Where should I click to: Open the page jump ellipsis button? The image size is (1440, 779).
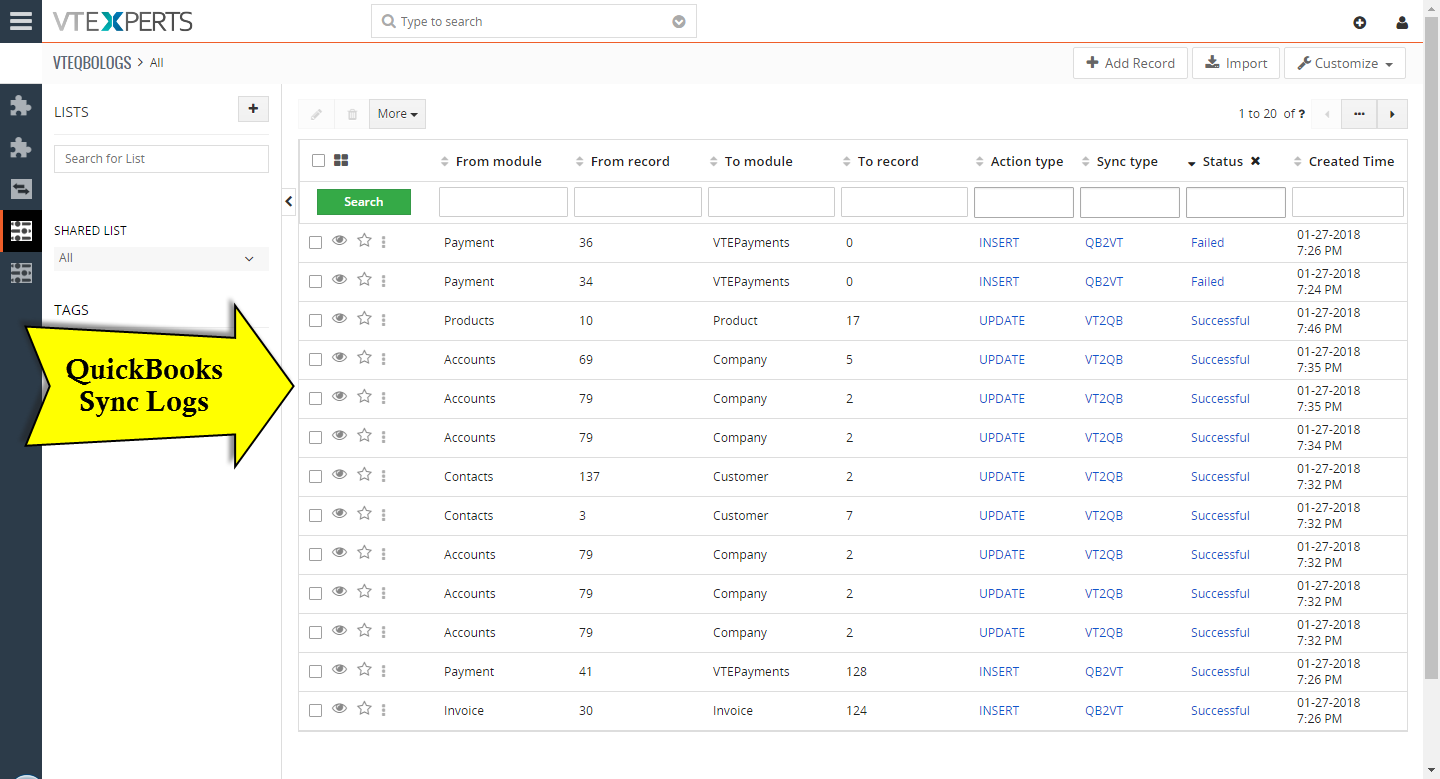coord(1359,114)
